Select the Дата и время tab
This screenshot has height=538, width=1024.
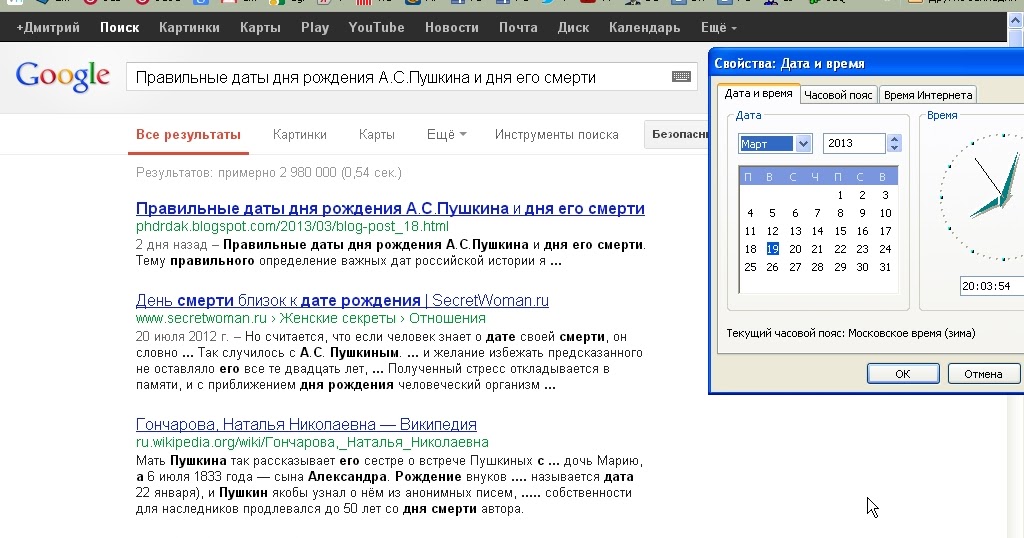[758, 93]
